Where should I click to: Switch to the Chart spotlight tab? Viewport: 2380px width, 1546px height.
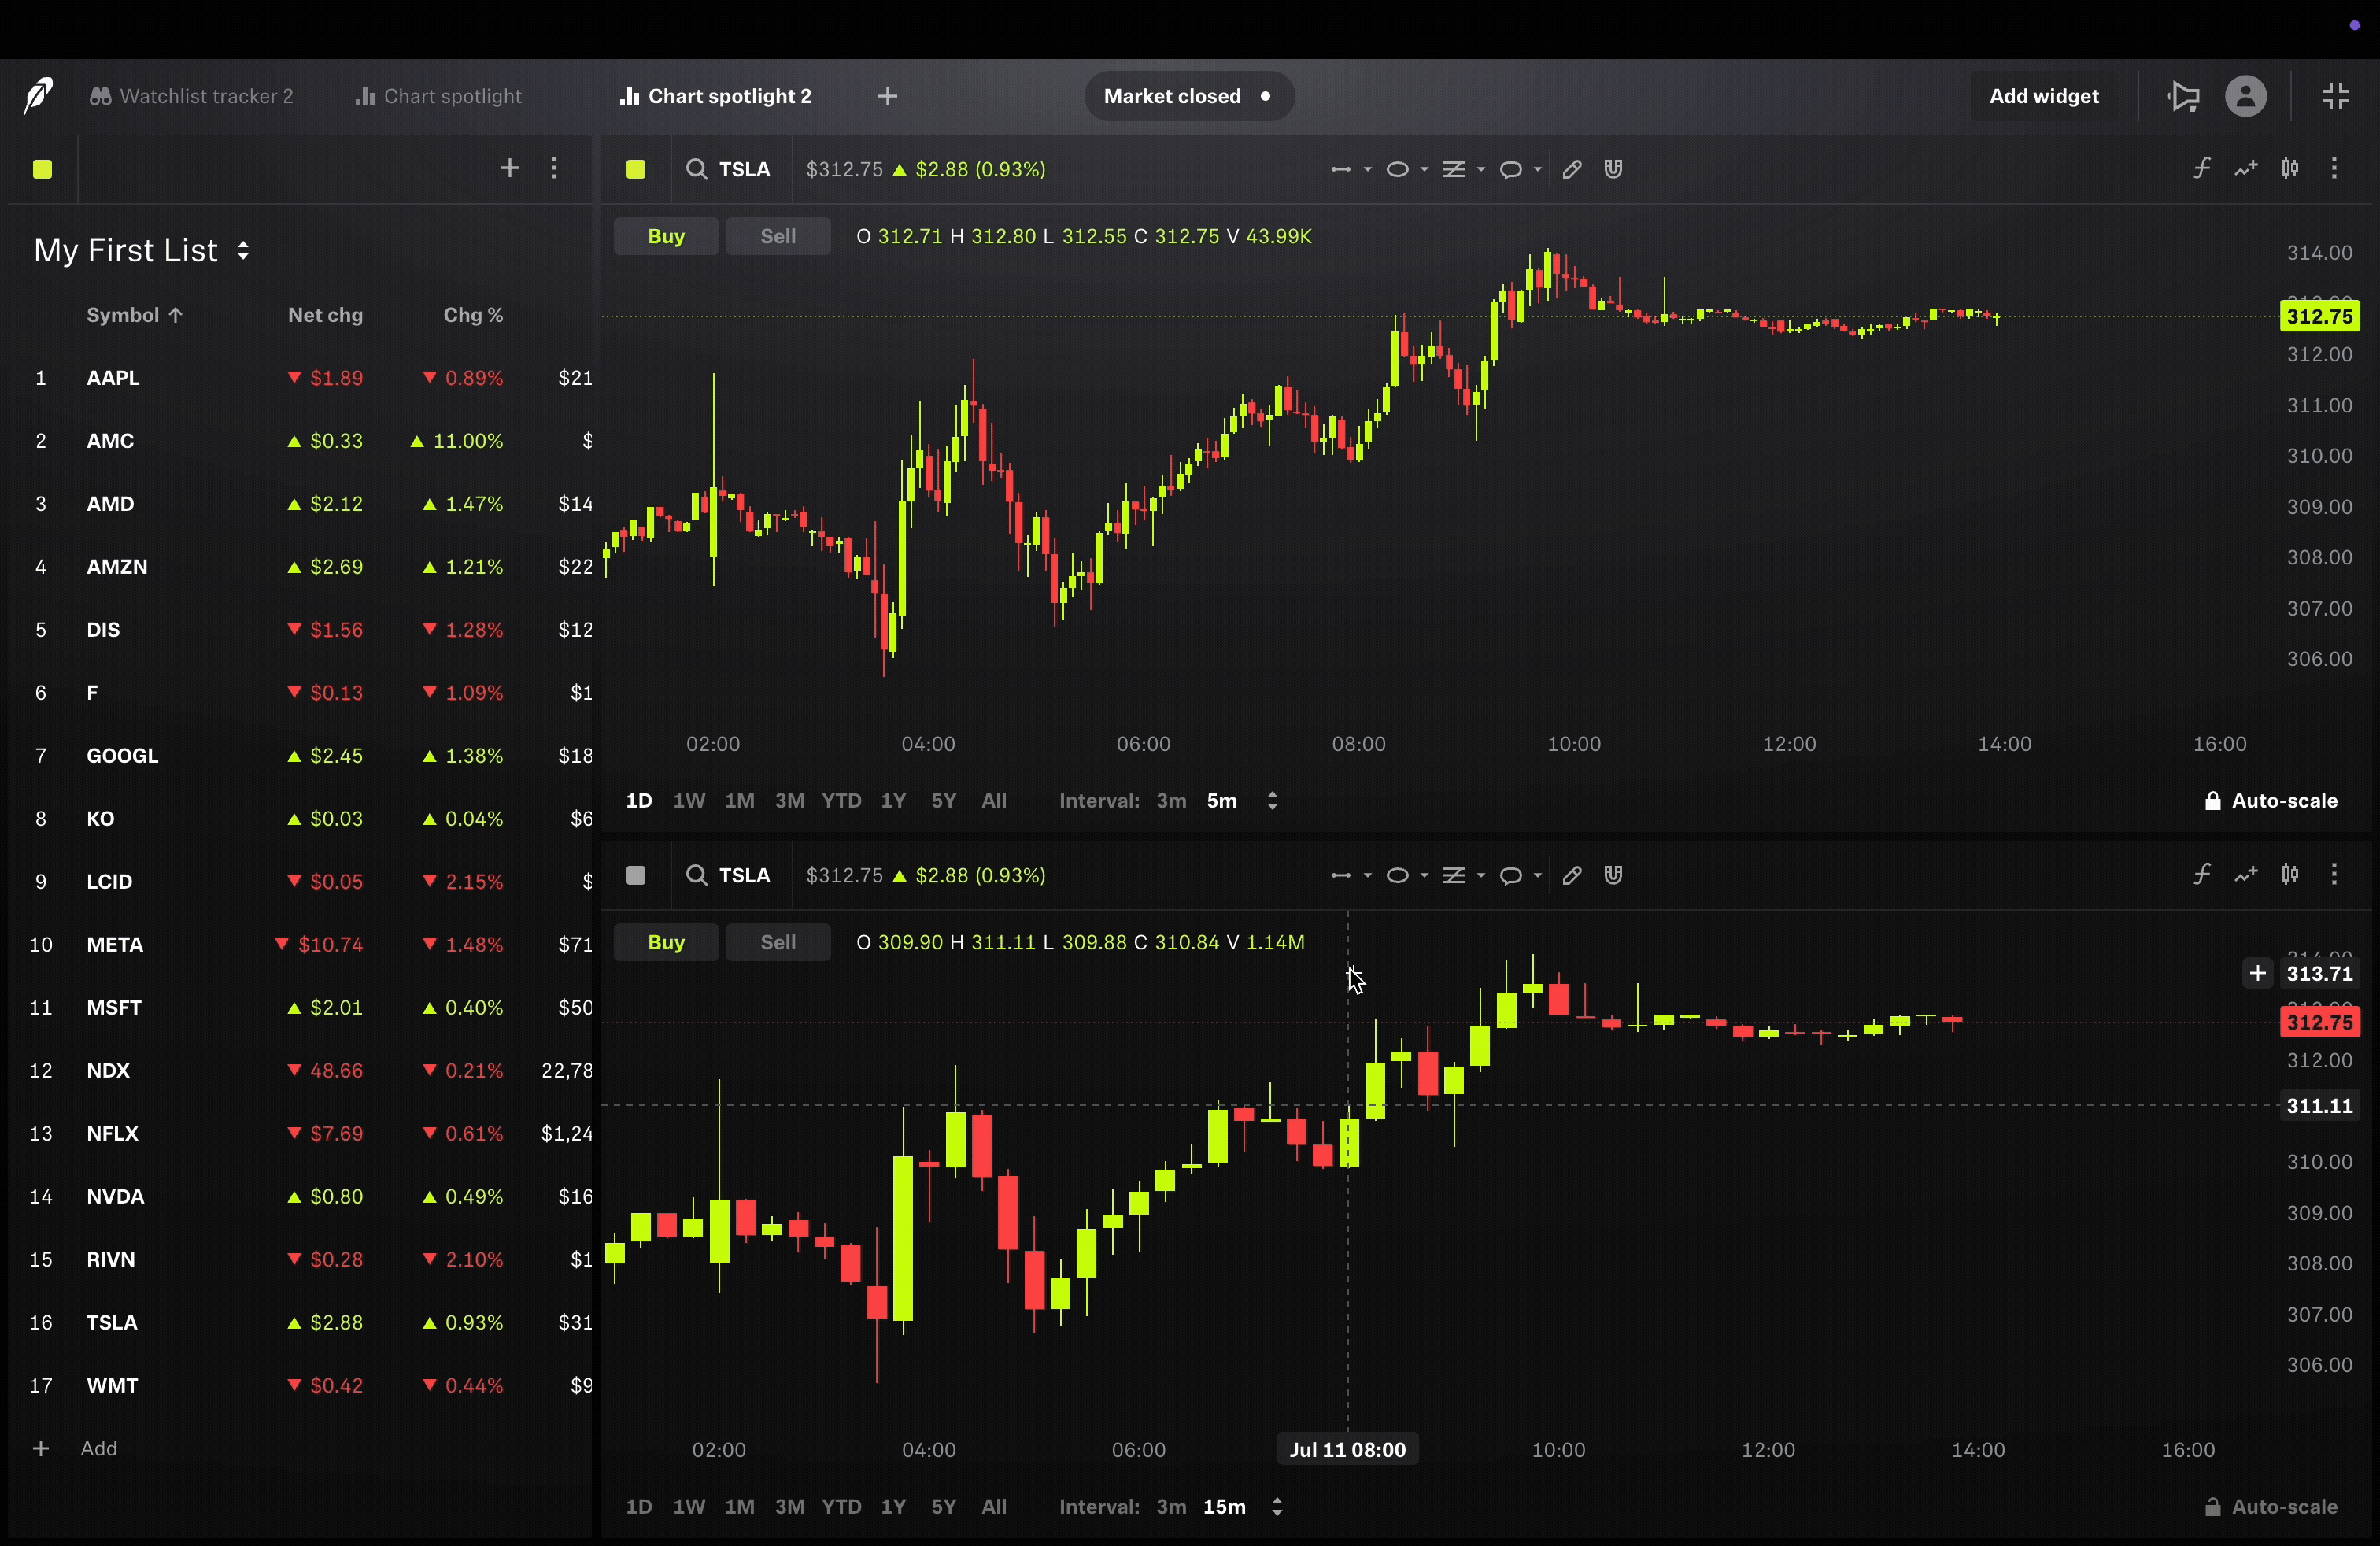point(438,96)
